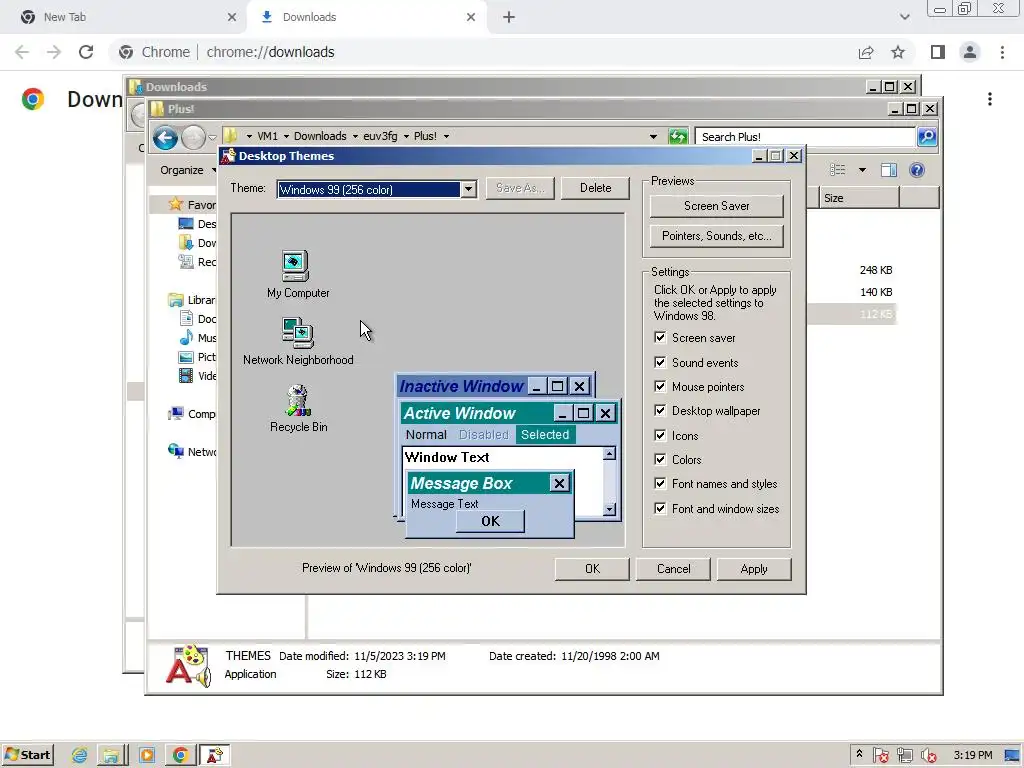Expand the Plus! breadcrumb arrow
The width and height of the screenshot is (1024, 768).
(446, 136)
